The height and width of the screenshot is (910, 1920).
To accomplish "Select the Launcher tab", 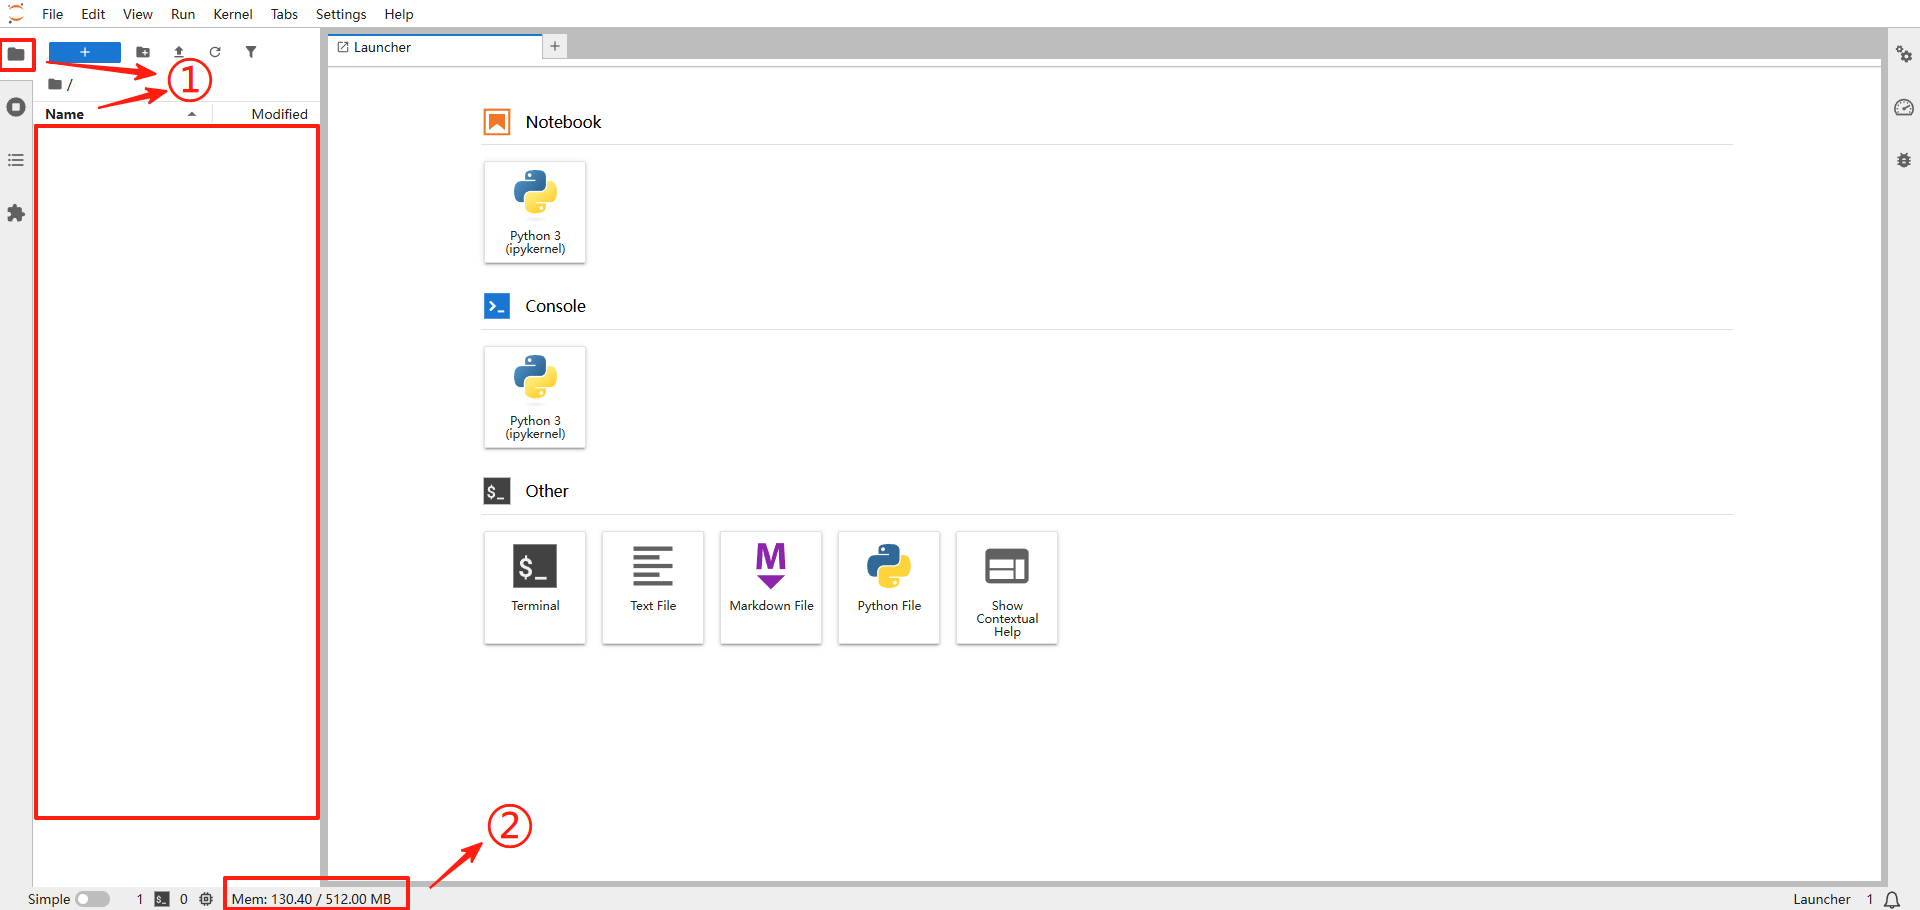I will pyautogui.click(x=382, y=47).
